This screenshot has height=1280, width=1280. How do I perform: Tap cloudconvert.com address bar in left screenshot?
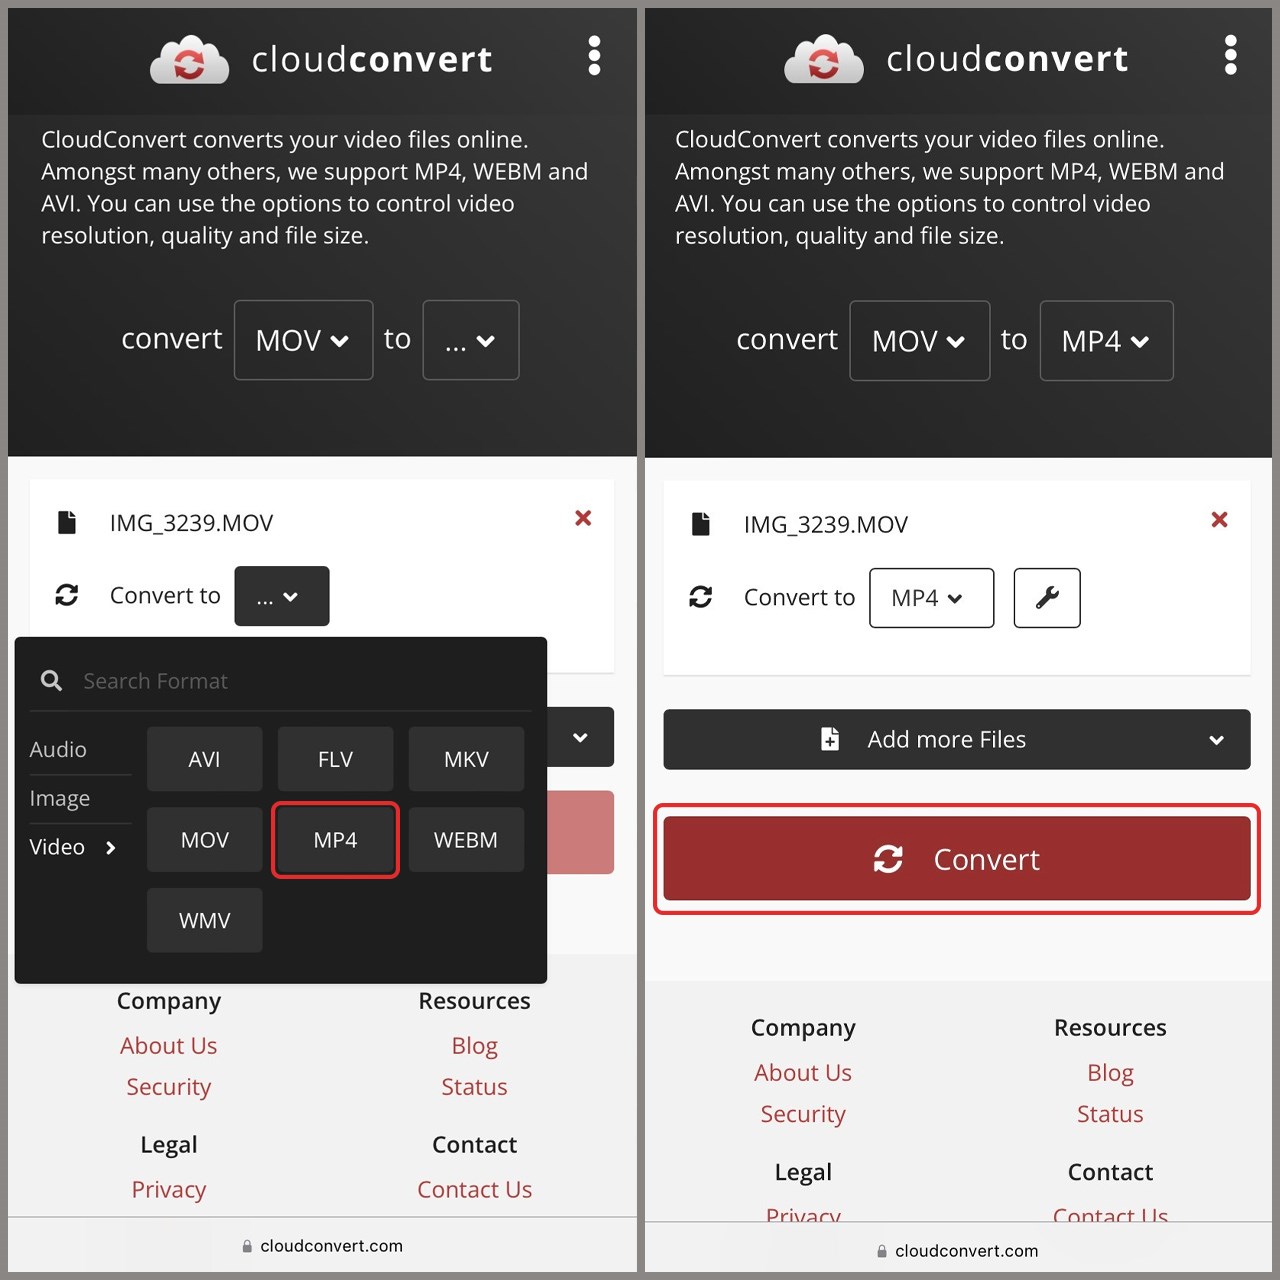(322, 1246)
